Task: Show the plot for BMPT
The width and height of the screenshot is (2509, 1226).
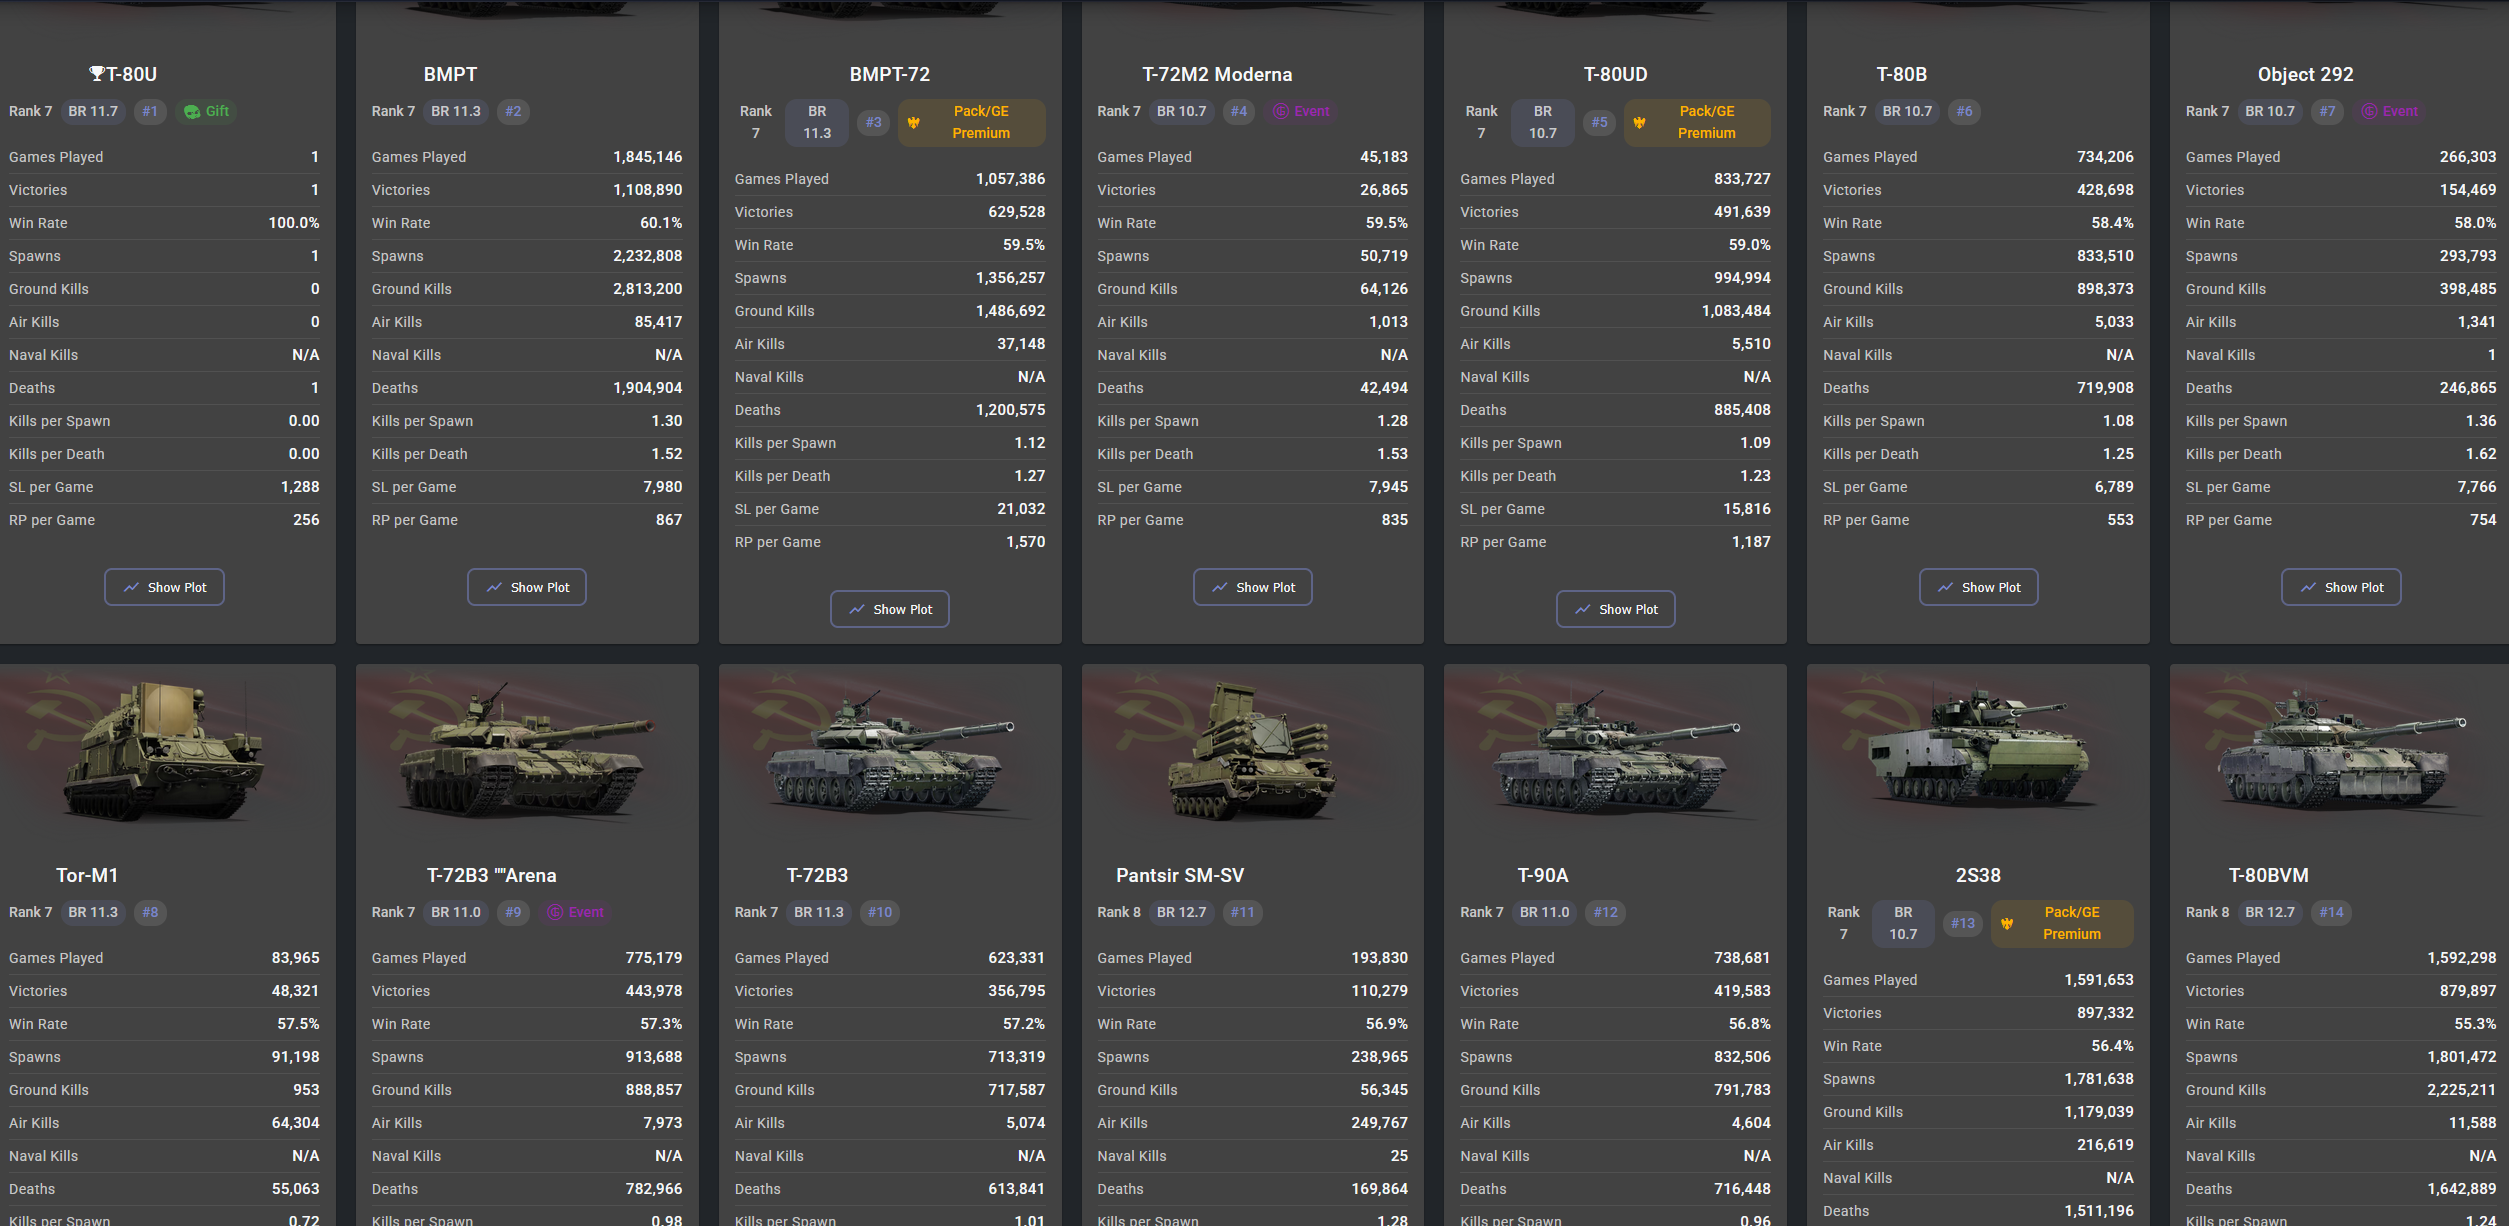Action: point(527,587)
